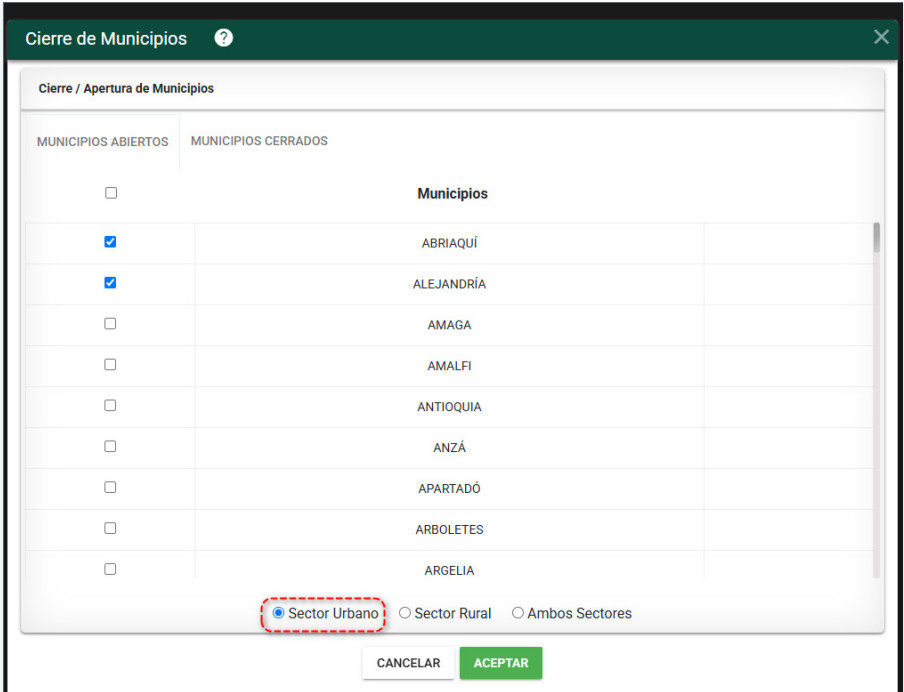Image resolution: width=904 pixels, height=692 pixels.
Task: Check the AMAGA checkbox
Action: point(110,324)
